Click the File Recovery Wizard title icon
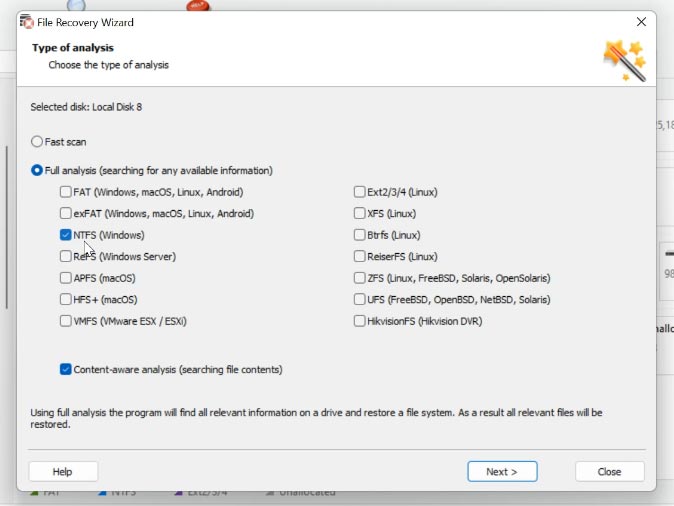Image resolution: width=674 pixels, height=506 pixels. tap(27, 22)
